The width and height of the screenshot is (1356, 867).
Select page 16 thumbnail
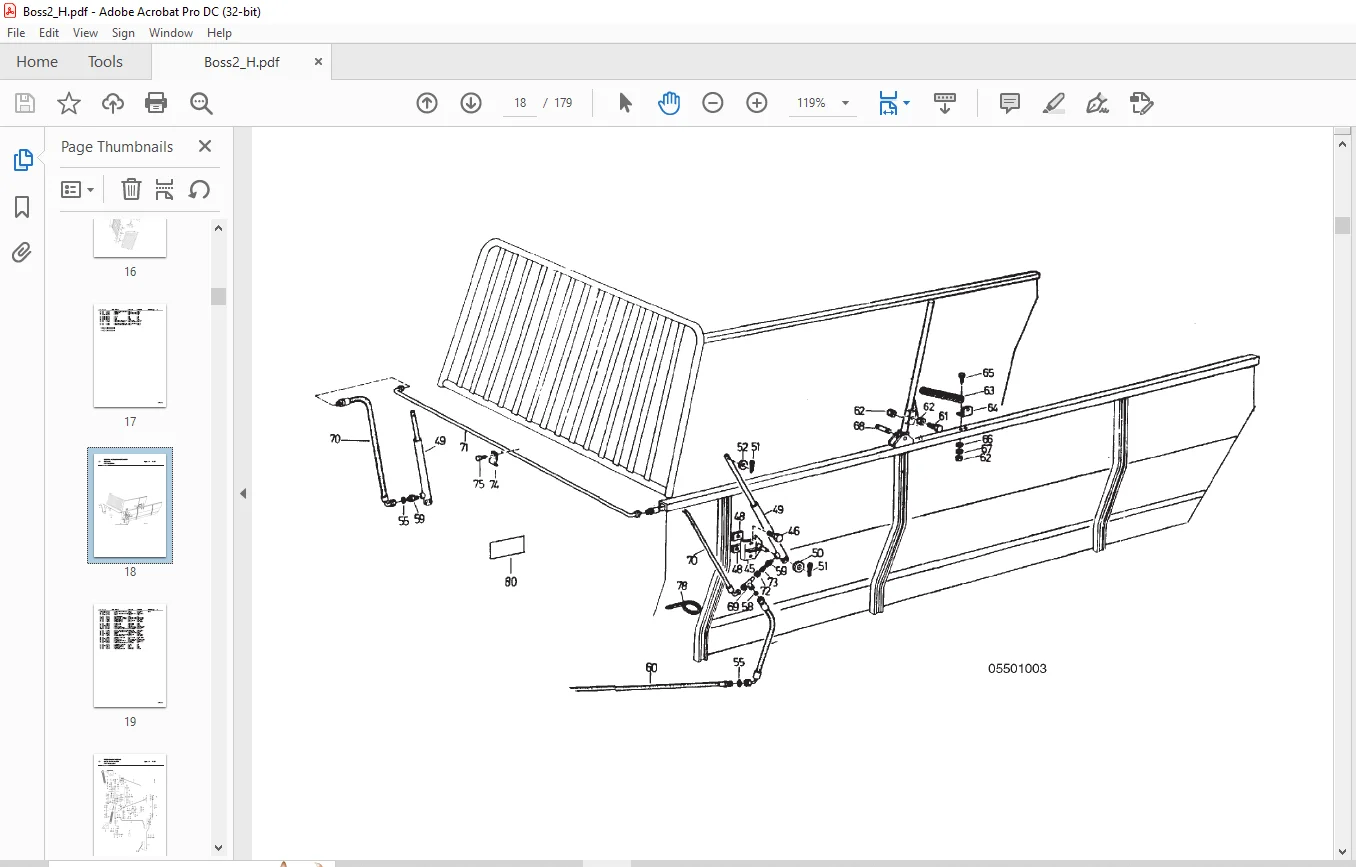pyautogui.click(x=130, y=239)
